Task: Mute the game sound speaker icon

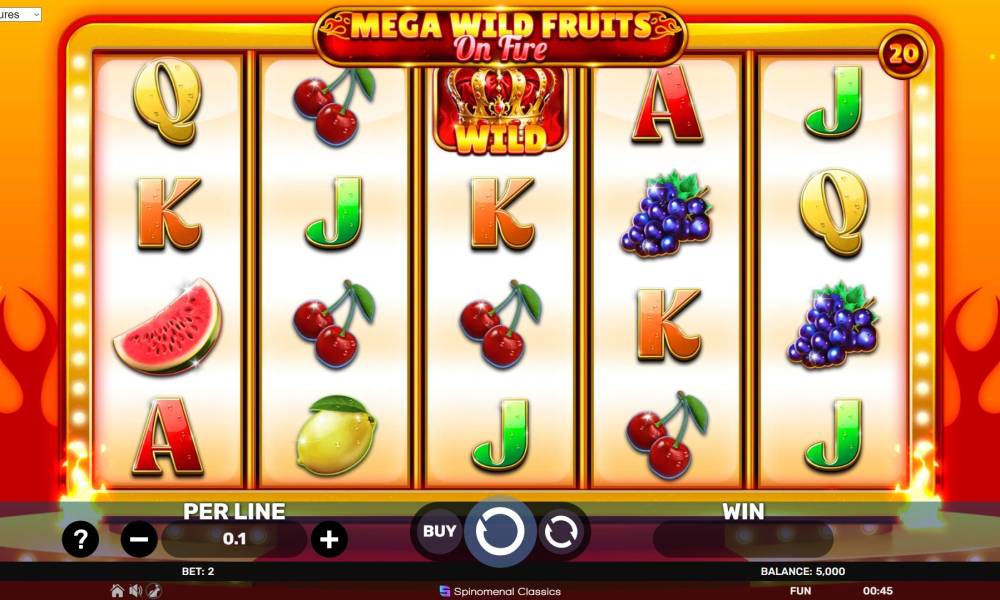Action: point(136,590)
